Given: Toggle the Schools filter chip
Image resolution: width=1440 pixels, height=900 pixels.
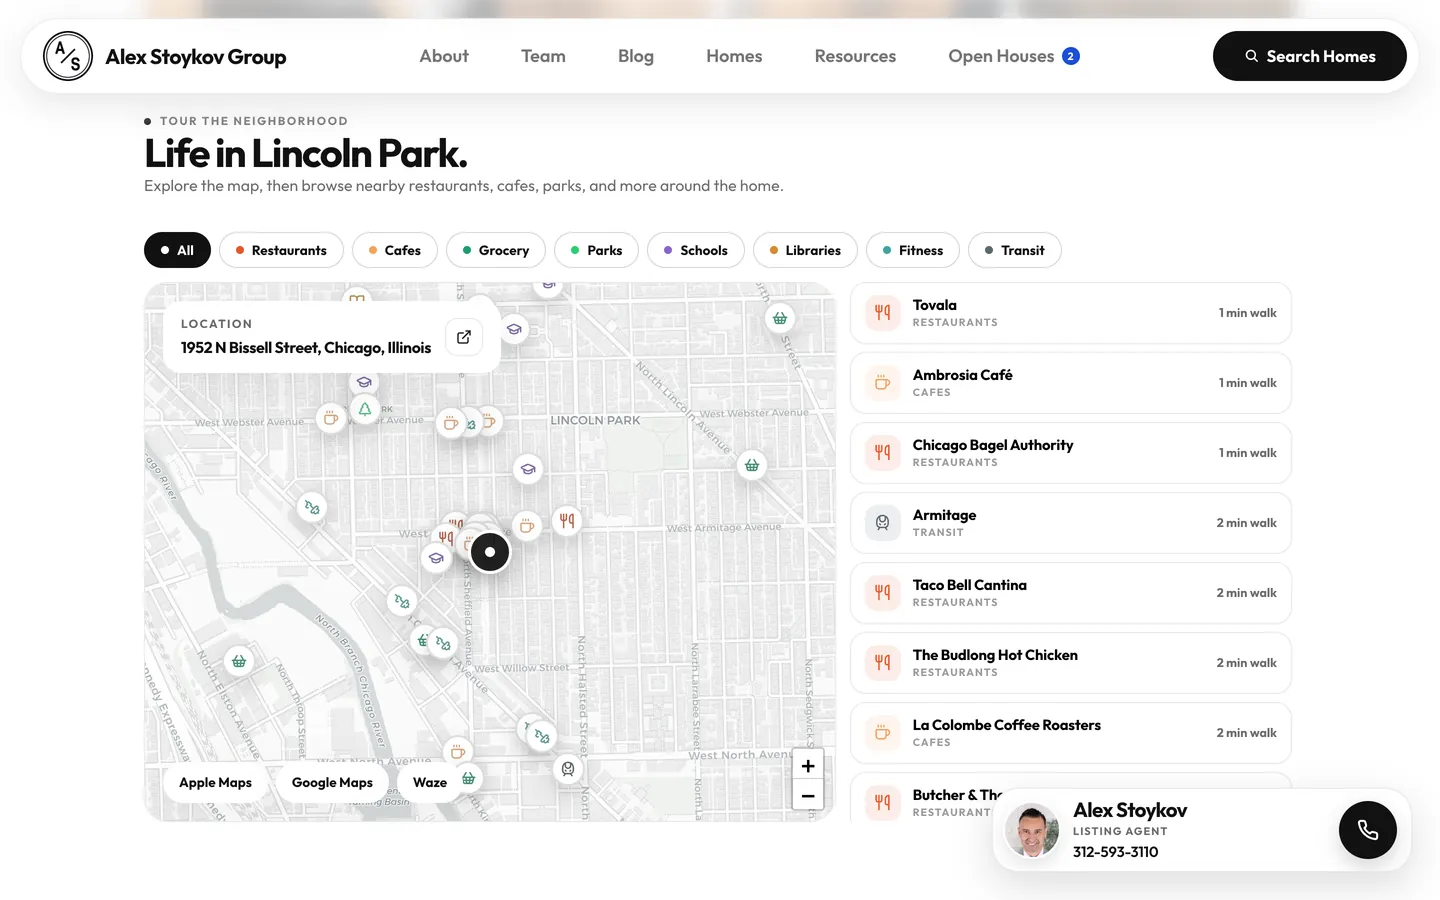Looking at the screenshot, I should coord(696,250).
